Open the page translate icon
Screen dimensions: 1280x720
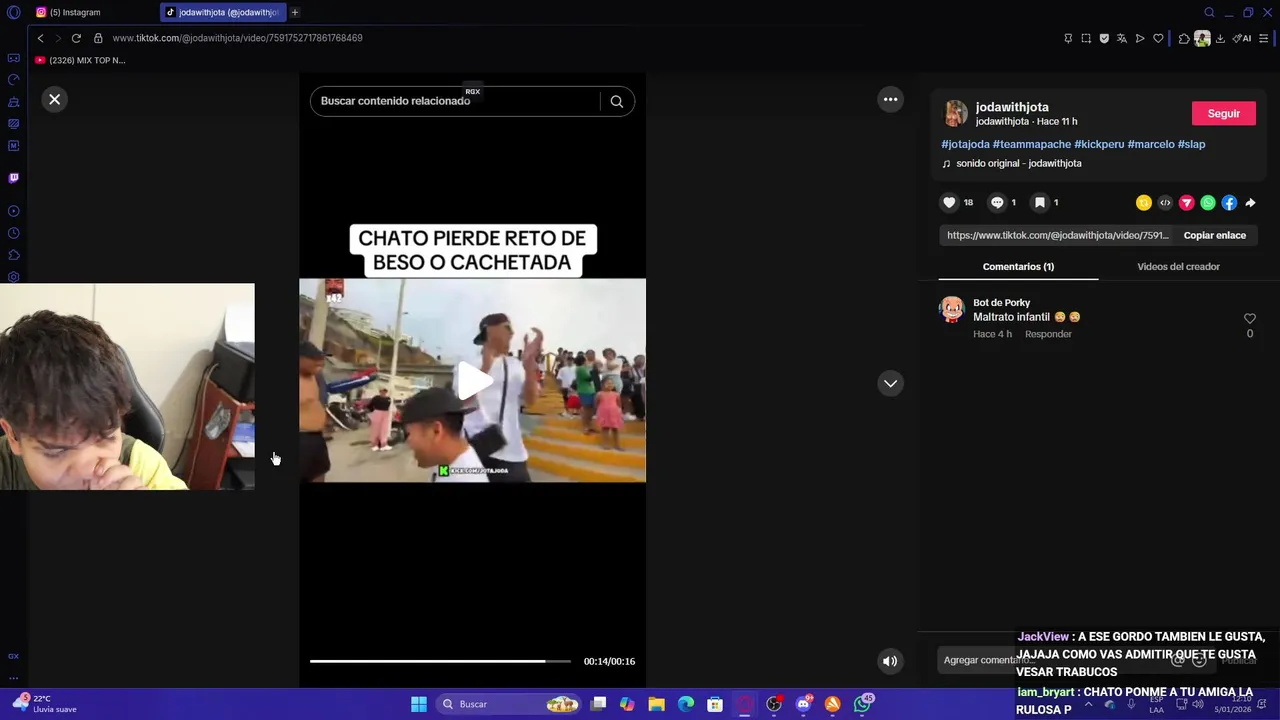(1122, 38)
